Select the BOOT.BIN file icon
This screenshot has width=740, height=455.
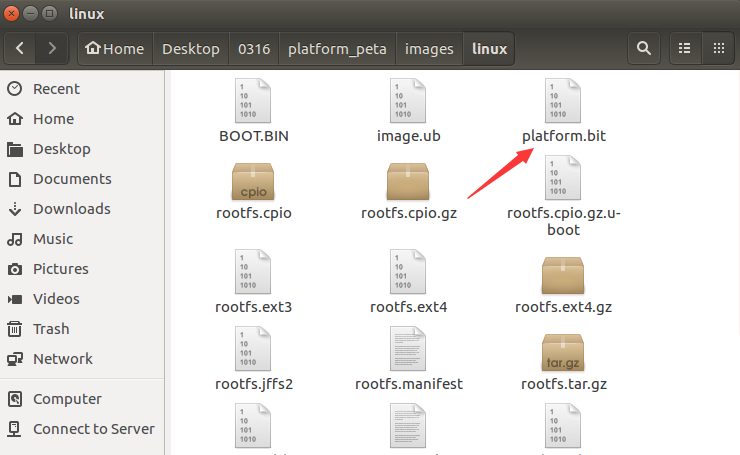[x=253, y=101]
